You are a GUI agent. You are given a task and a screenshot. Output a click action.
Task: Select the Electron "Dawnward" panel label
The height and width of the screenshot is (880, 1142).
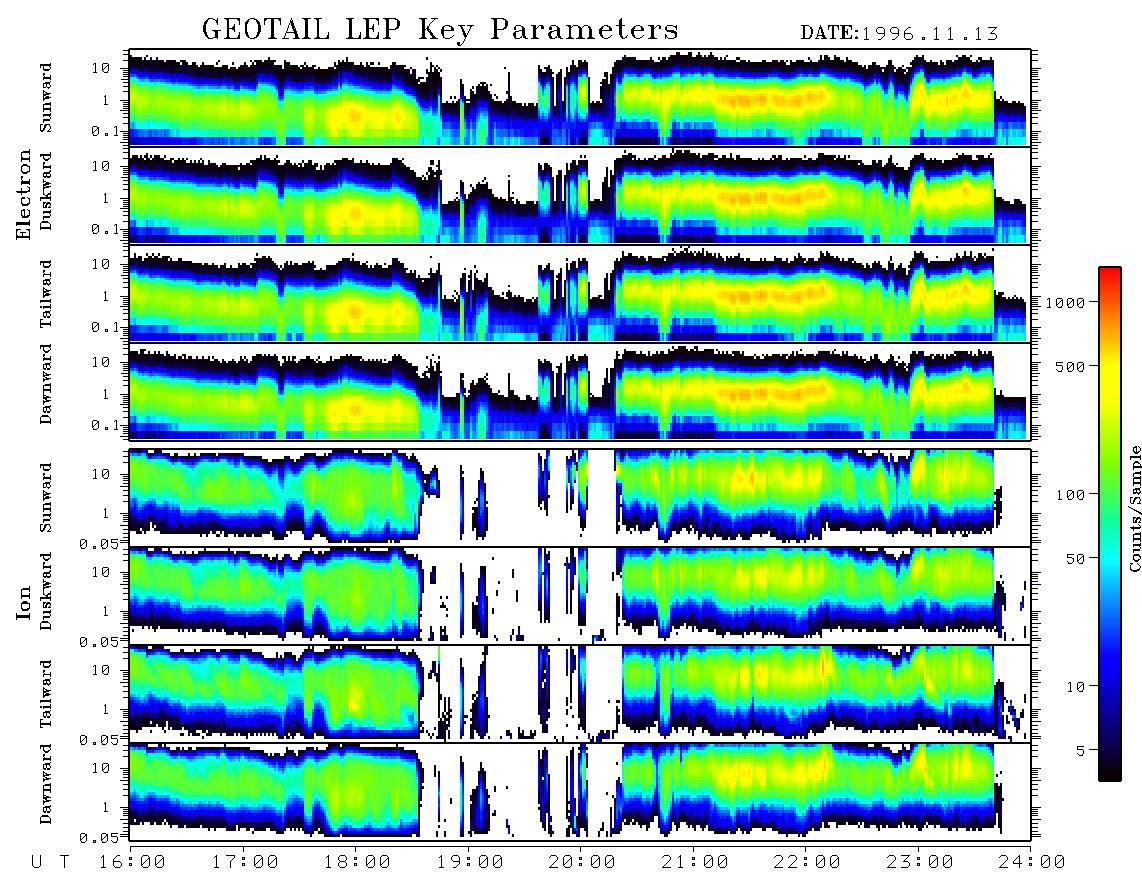tap(46, 384)
